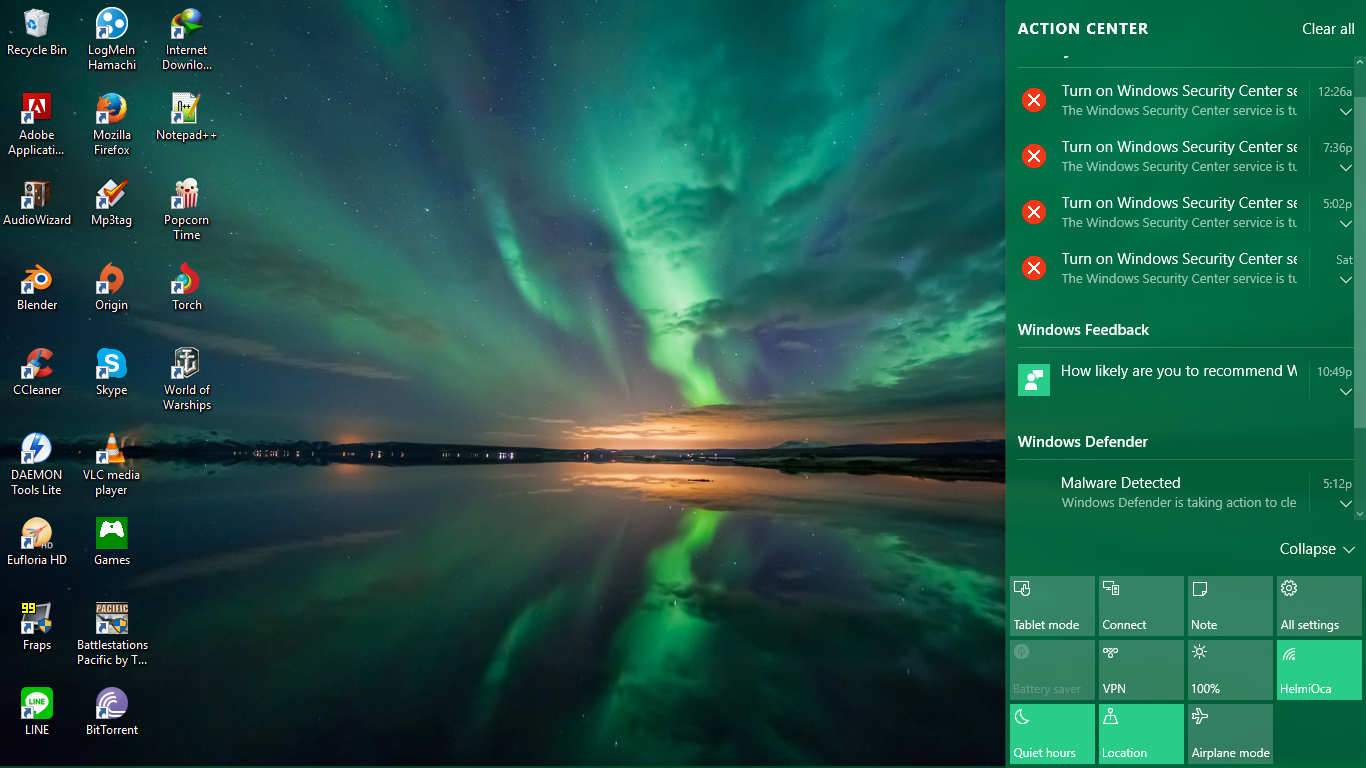
Task: Toggle the VPN quick action tile
Action: 1141,670
